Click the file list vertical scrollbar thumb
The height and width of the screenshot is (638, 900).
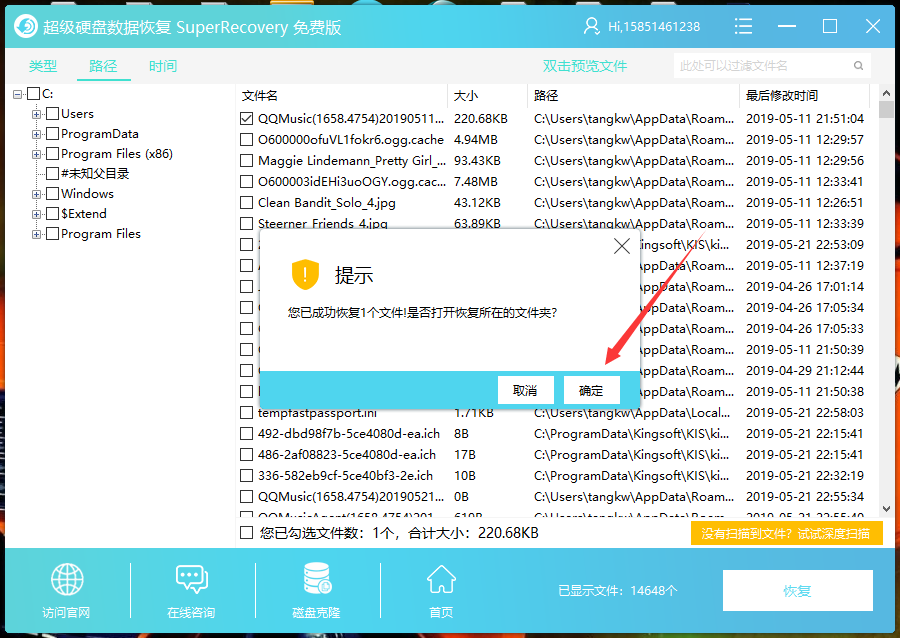tap(886, 109)
